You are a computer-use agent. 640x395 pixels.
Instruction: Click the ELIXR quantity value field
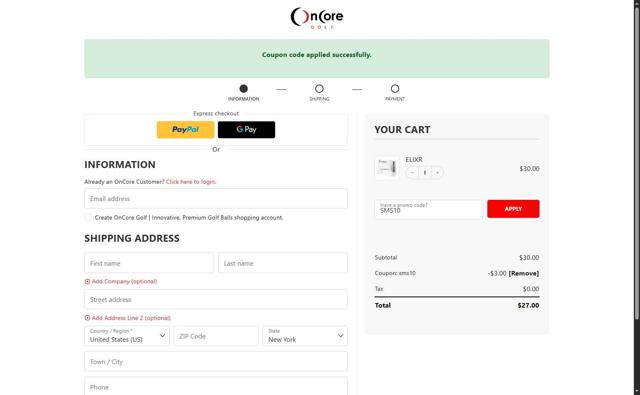click(x=425, y=173)
